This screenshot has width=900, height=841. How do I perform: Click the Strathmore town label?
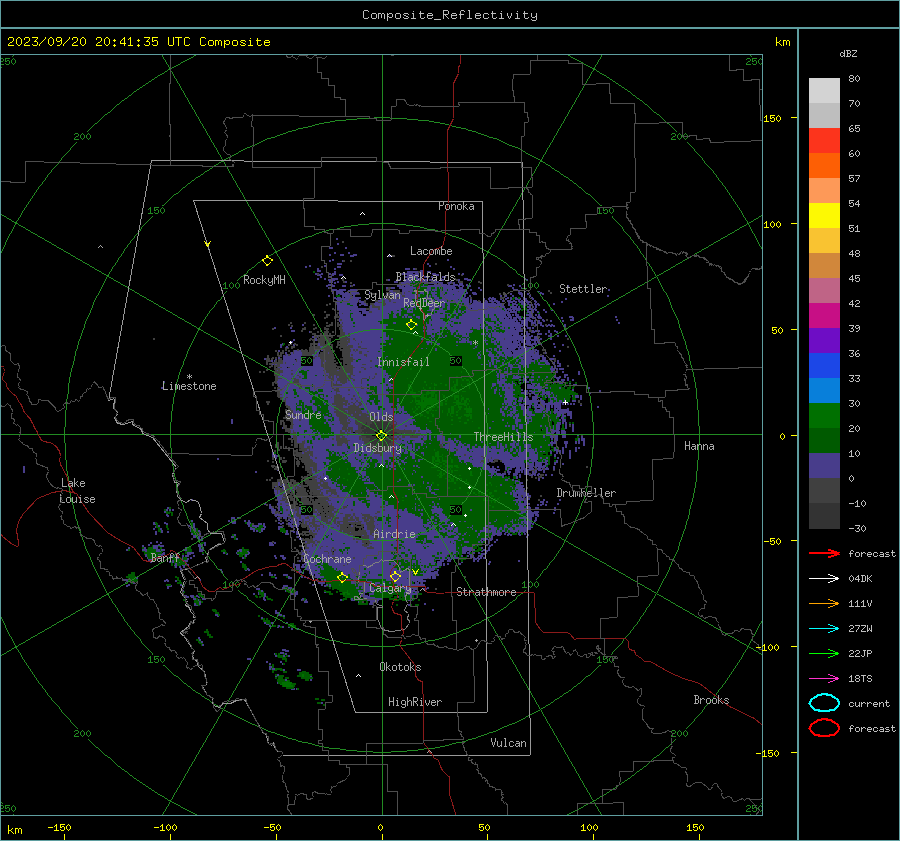(486, 592)
